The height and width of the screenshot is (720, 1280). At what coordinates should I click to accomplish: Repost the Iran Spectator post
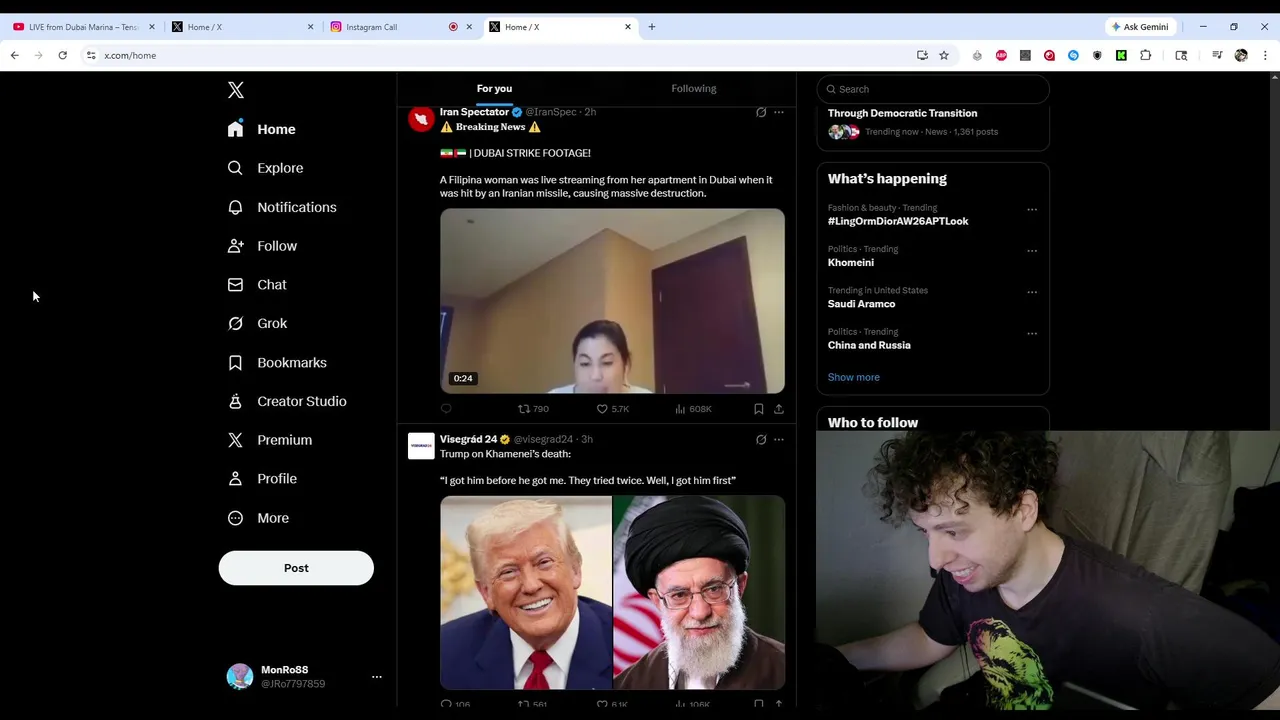533,409
